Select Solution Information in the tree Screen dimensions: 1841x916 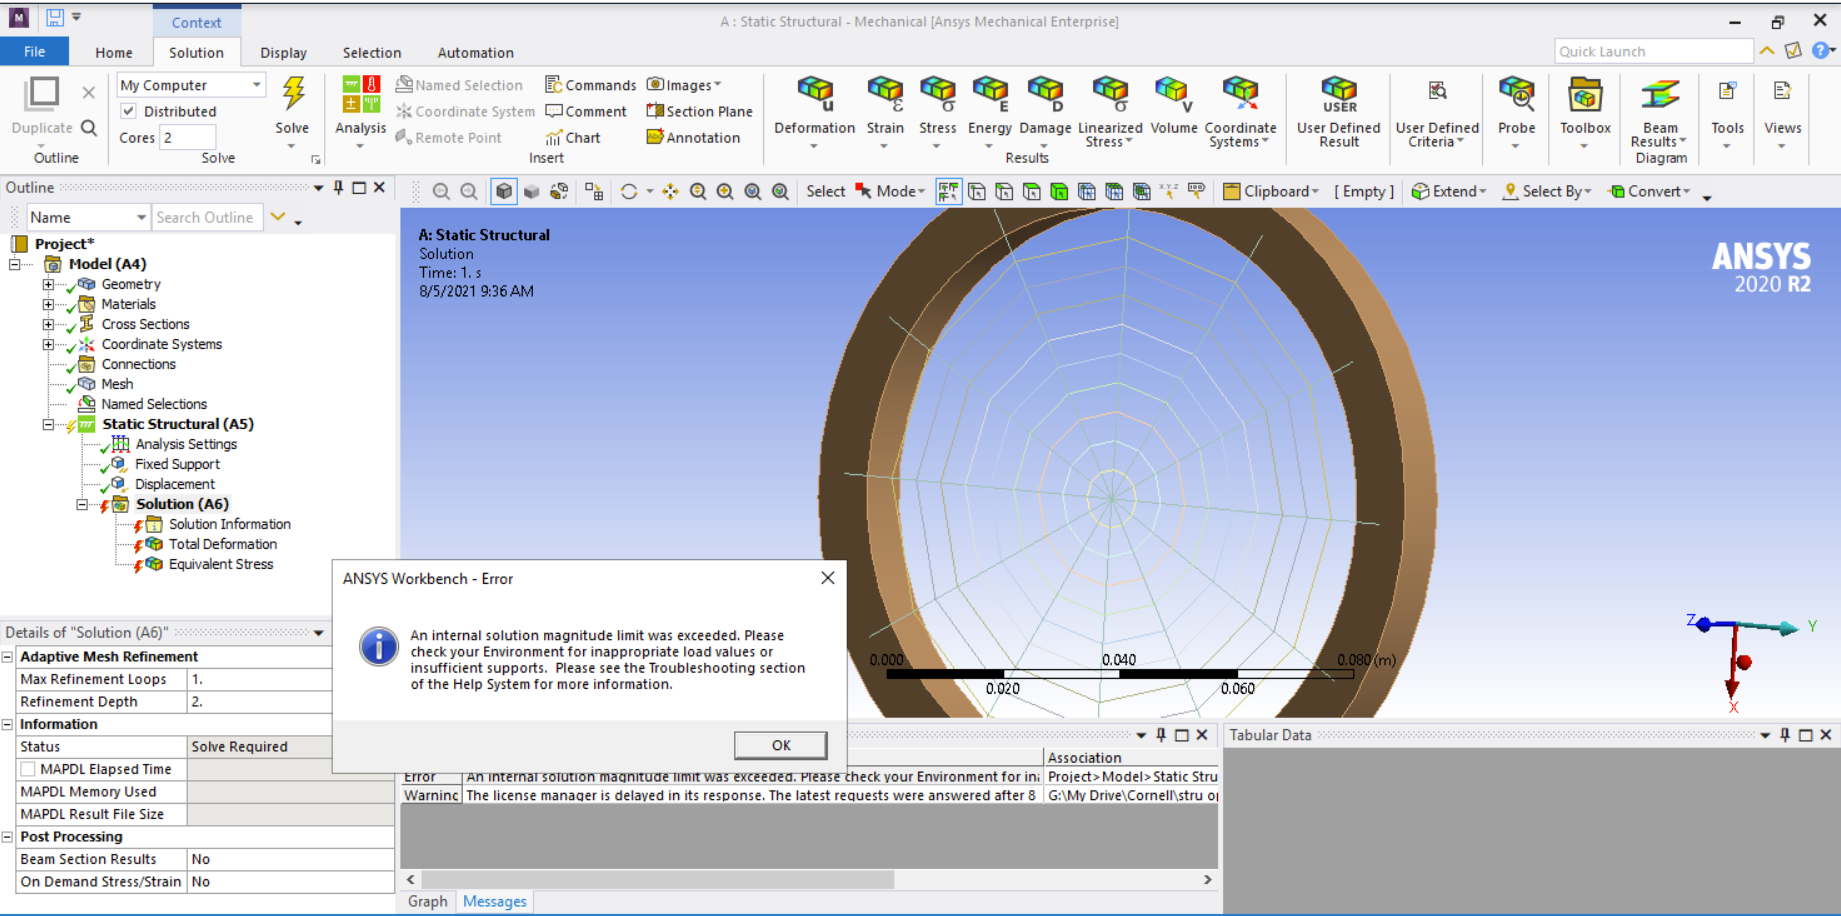230,524
